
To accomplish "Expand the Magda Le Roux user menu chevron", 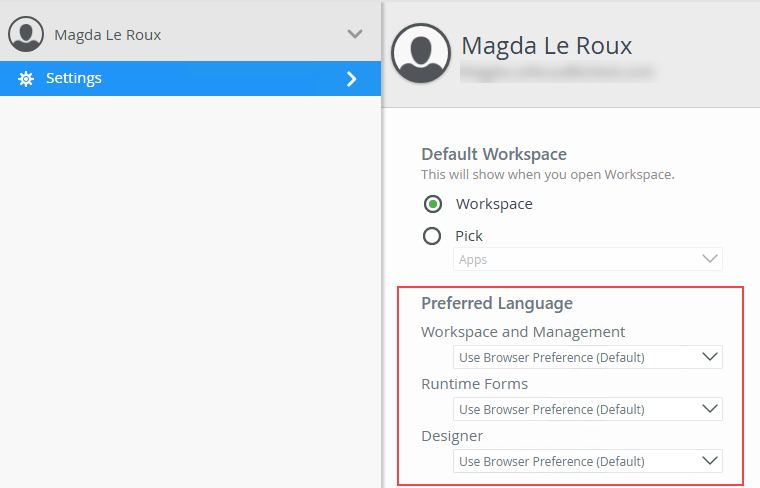I will point(354,34).
